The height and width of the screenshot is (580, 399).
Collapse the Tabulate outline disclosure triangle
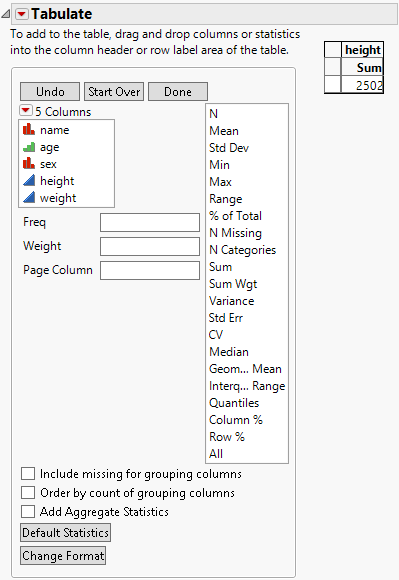6,14
